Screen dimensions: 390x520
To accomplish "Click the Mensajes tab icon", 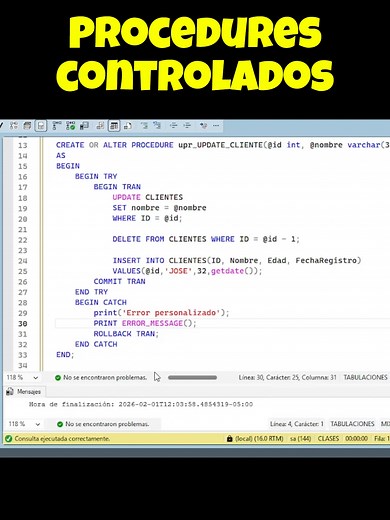I will click(10, 392).
